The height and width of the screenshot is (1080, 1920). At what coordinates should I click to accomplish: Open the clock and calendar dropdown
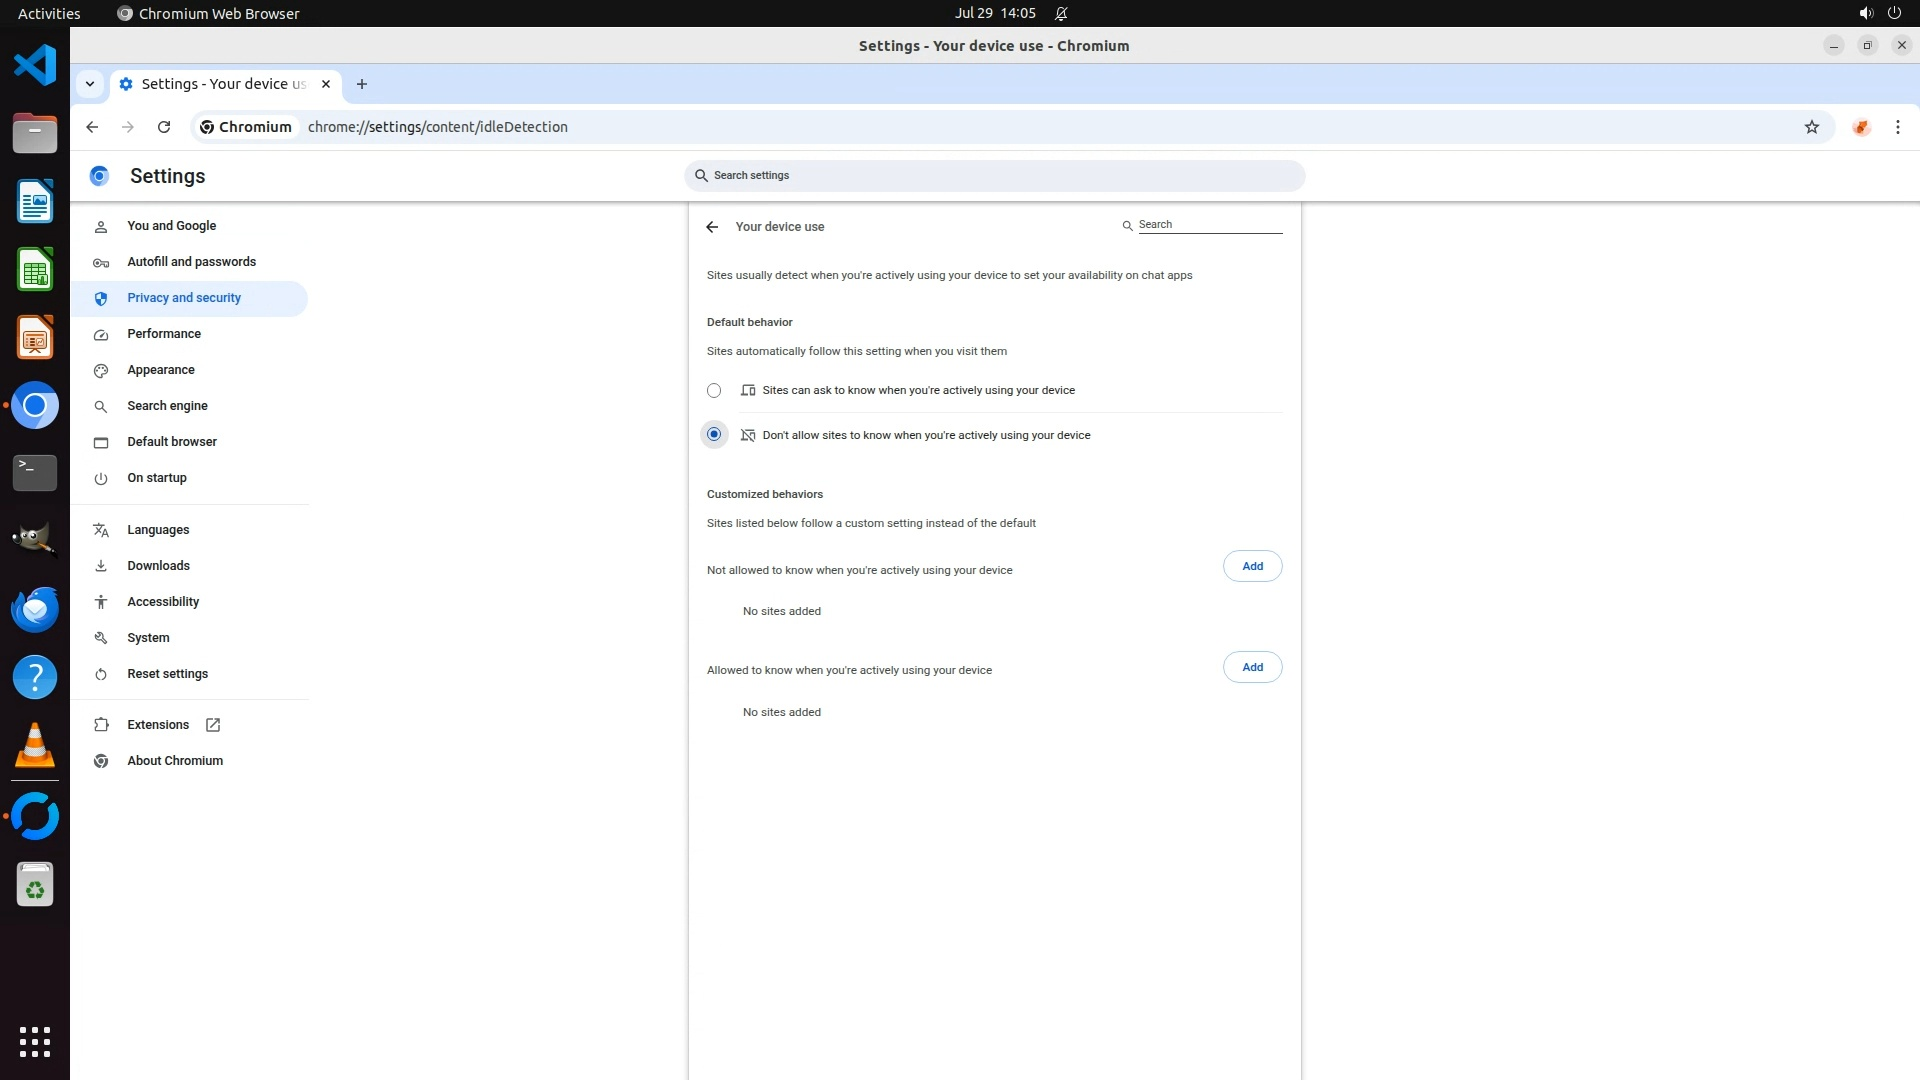pos(994,13)
